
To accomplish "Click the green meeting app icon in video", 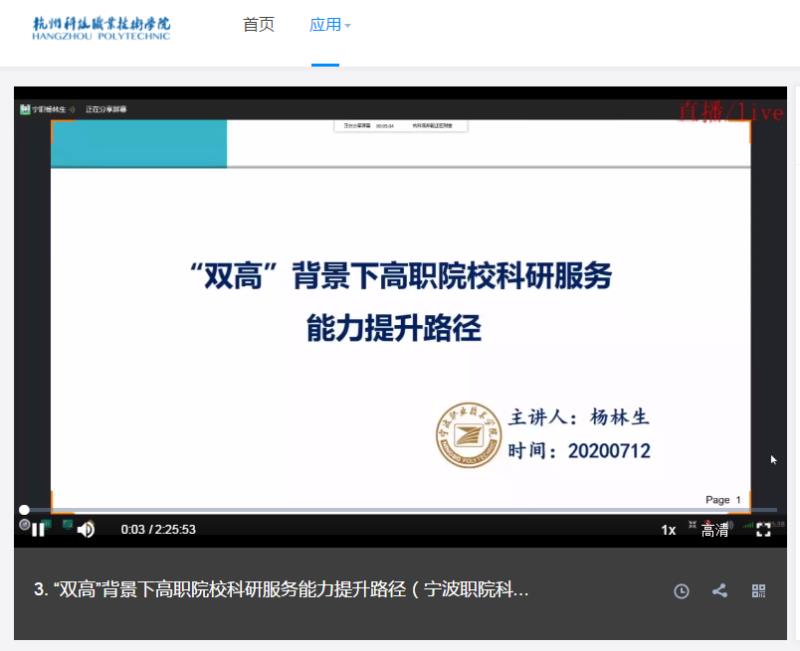I will tap(25, 109).
